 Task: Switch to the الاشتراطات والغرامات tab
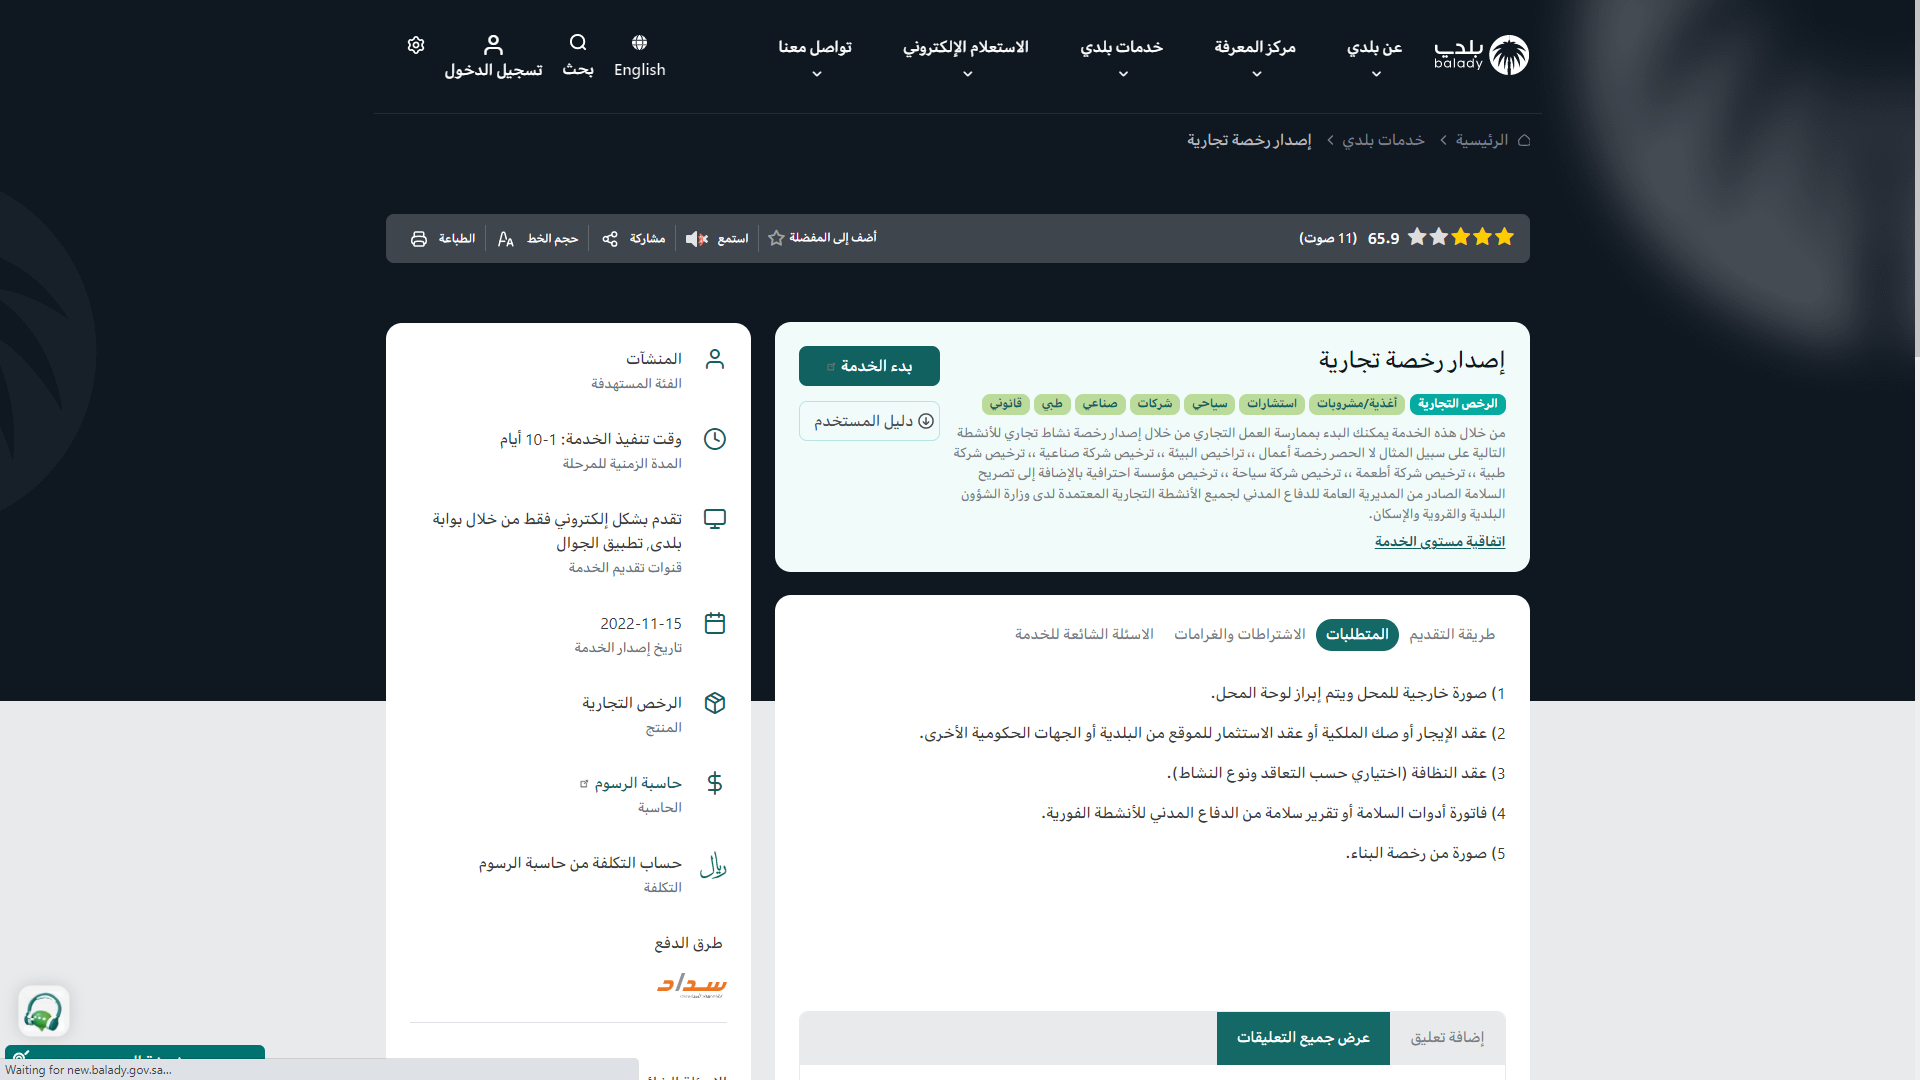1239,635
